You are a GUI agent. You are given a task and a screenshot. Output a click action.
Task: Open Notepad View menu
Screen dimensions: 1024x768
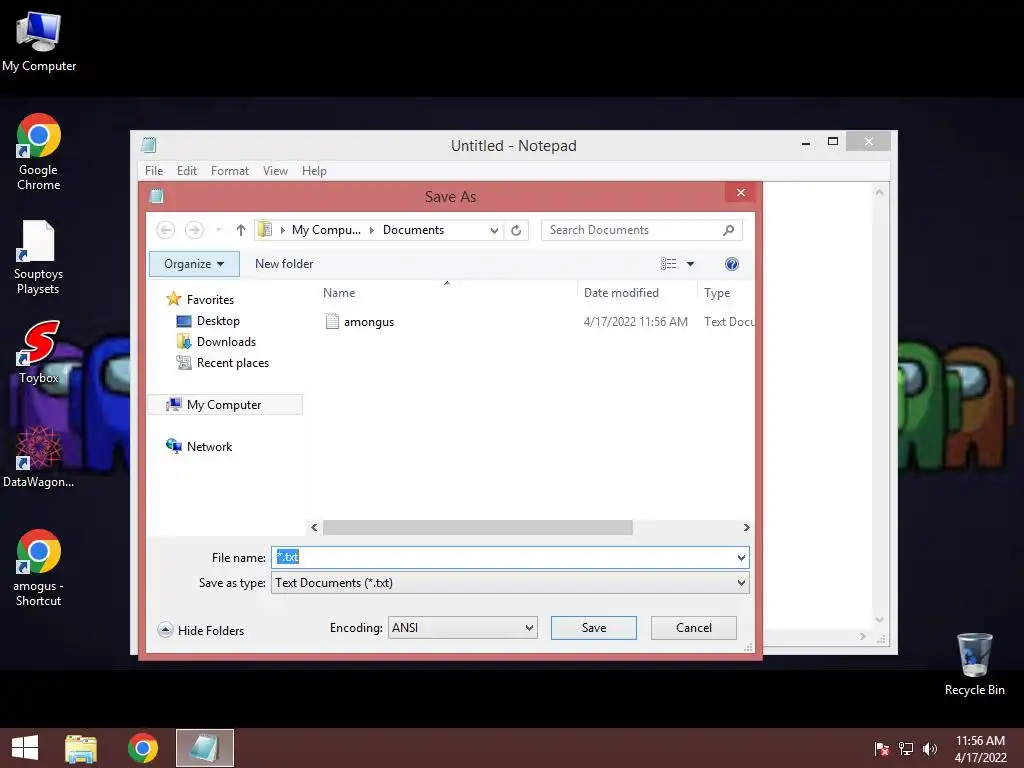point(275,170)
